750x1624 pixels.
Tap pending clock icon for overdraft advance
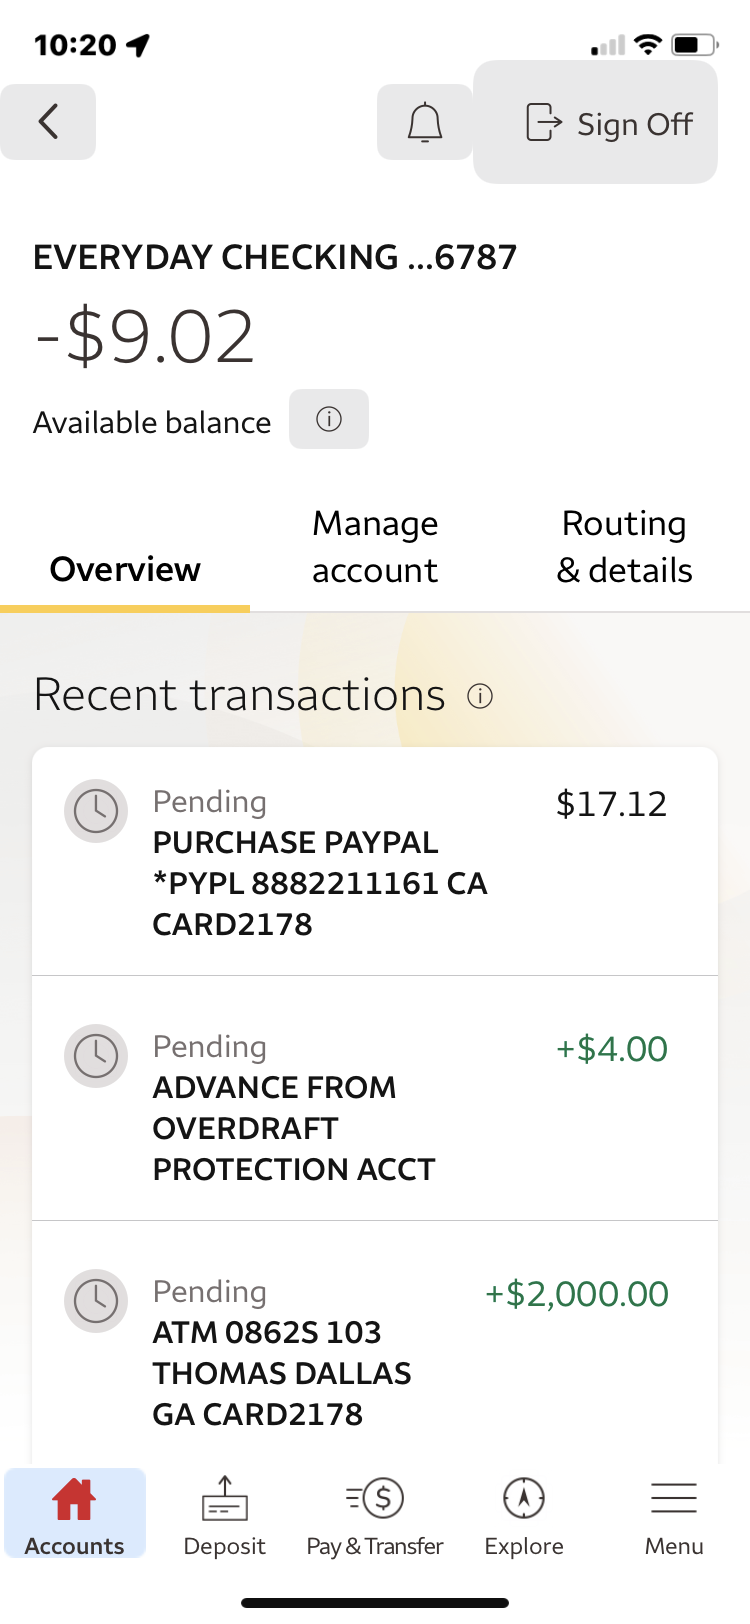[x=96, y=1056]
